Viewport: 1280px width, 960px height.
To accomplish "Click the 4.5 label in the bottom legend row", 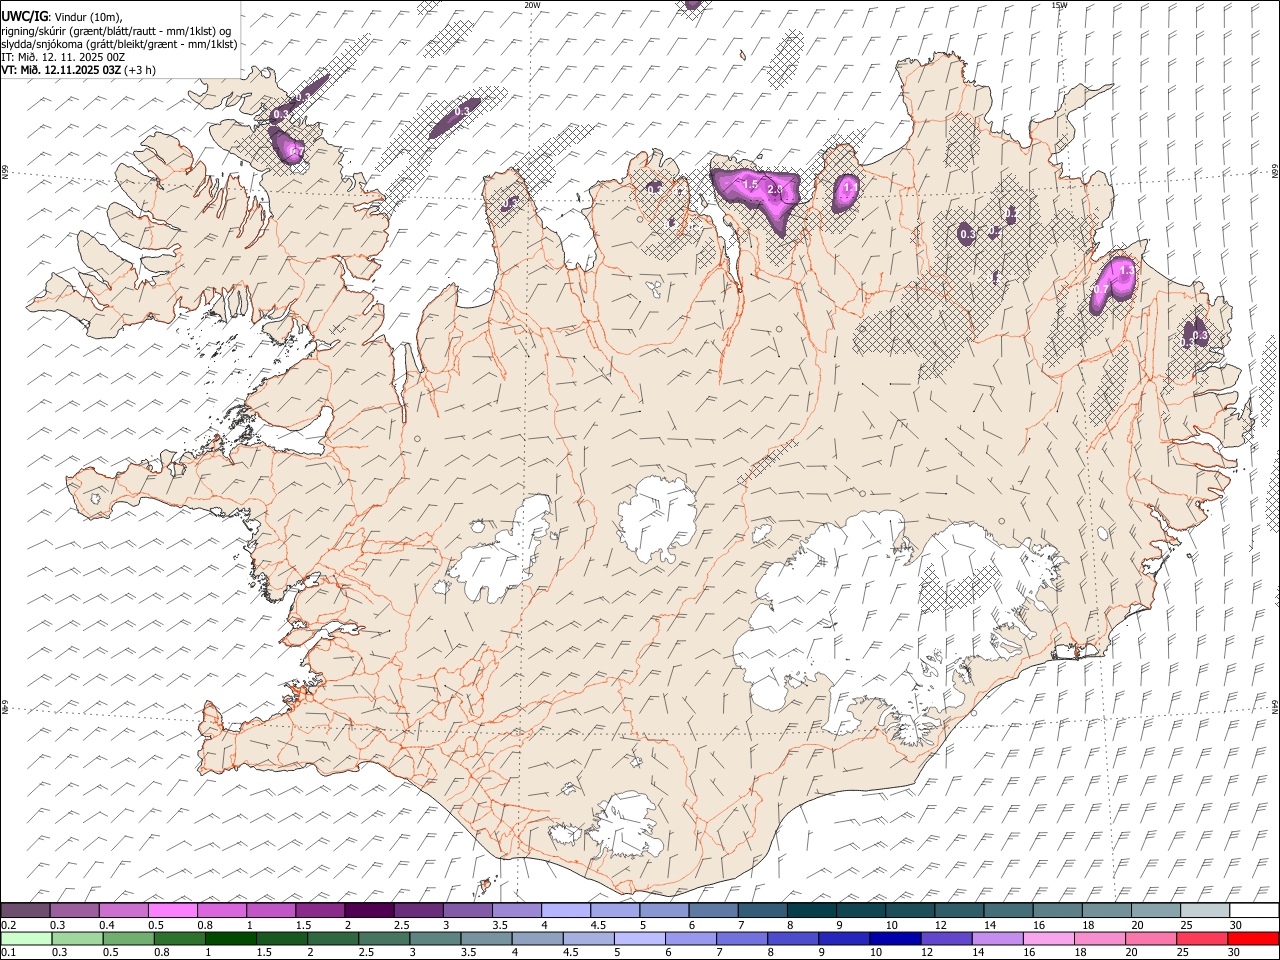I will pos(571,952).
